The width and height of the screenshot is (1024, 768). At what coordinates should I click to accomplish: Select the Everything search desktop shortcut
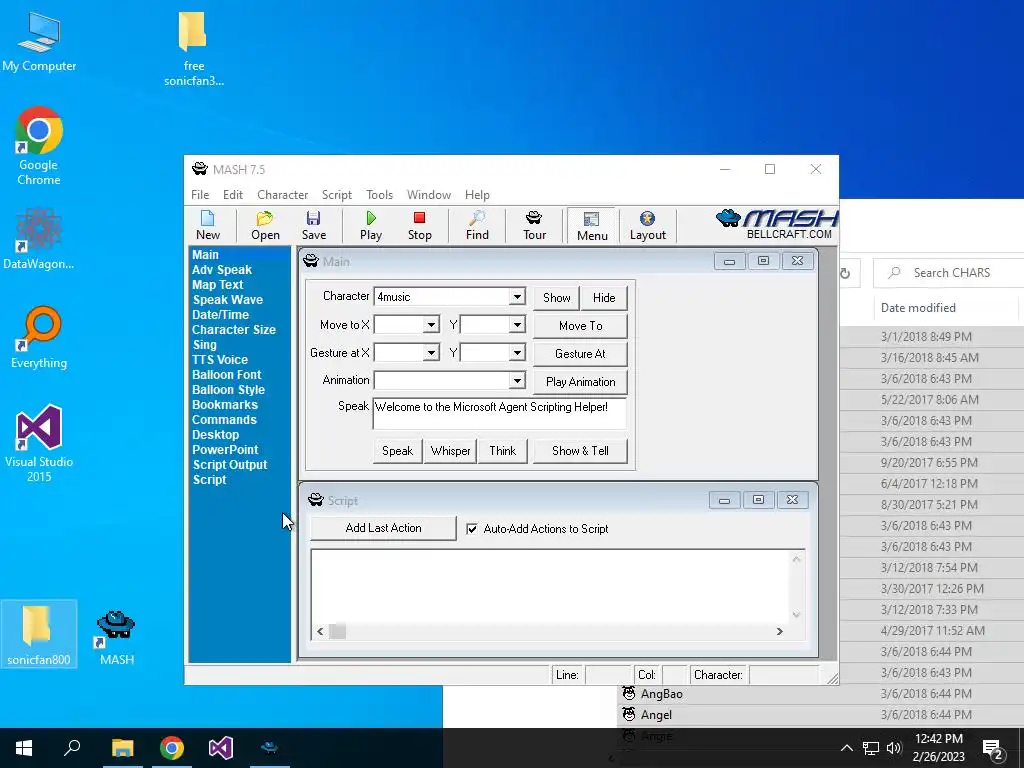[x=39, y=338]
